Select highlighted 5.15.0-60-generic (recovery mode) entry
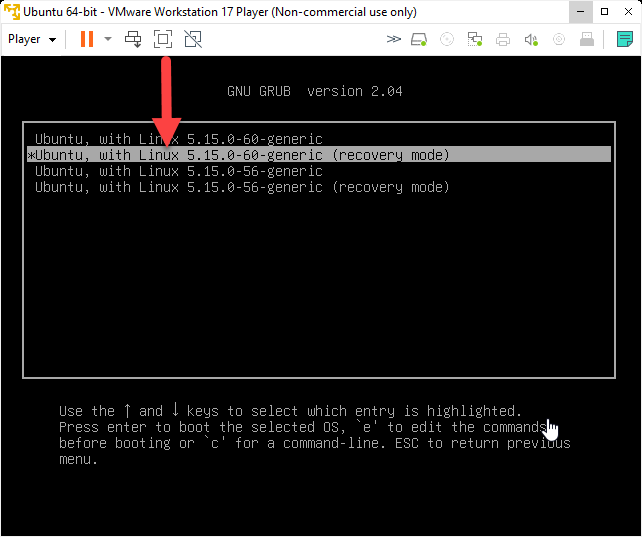642x537 pixels. tap(319, 155)
